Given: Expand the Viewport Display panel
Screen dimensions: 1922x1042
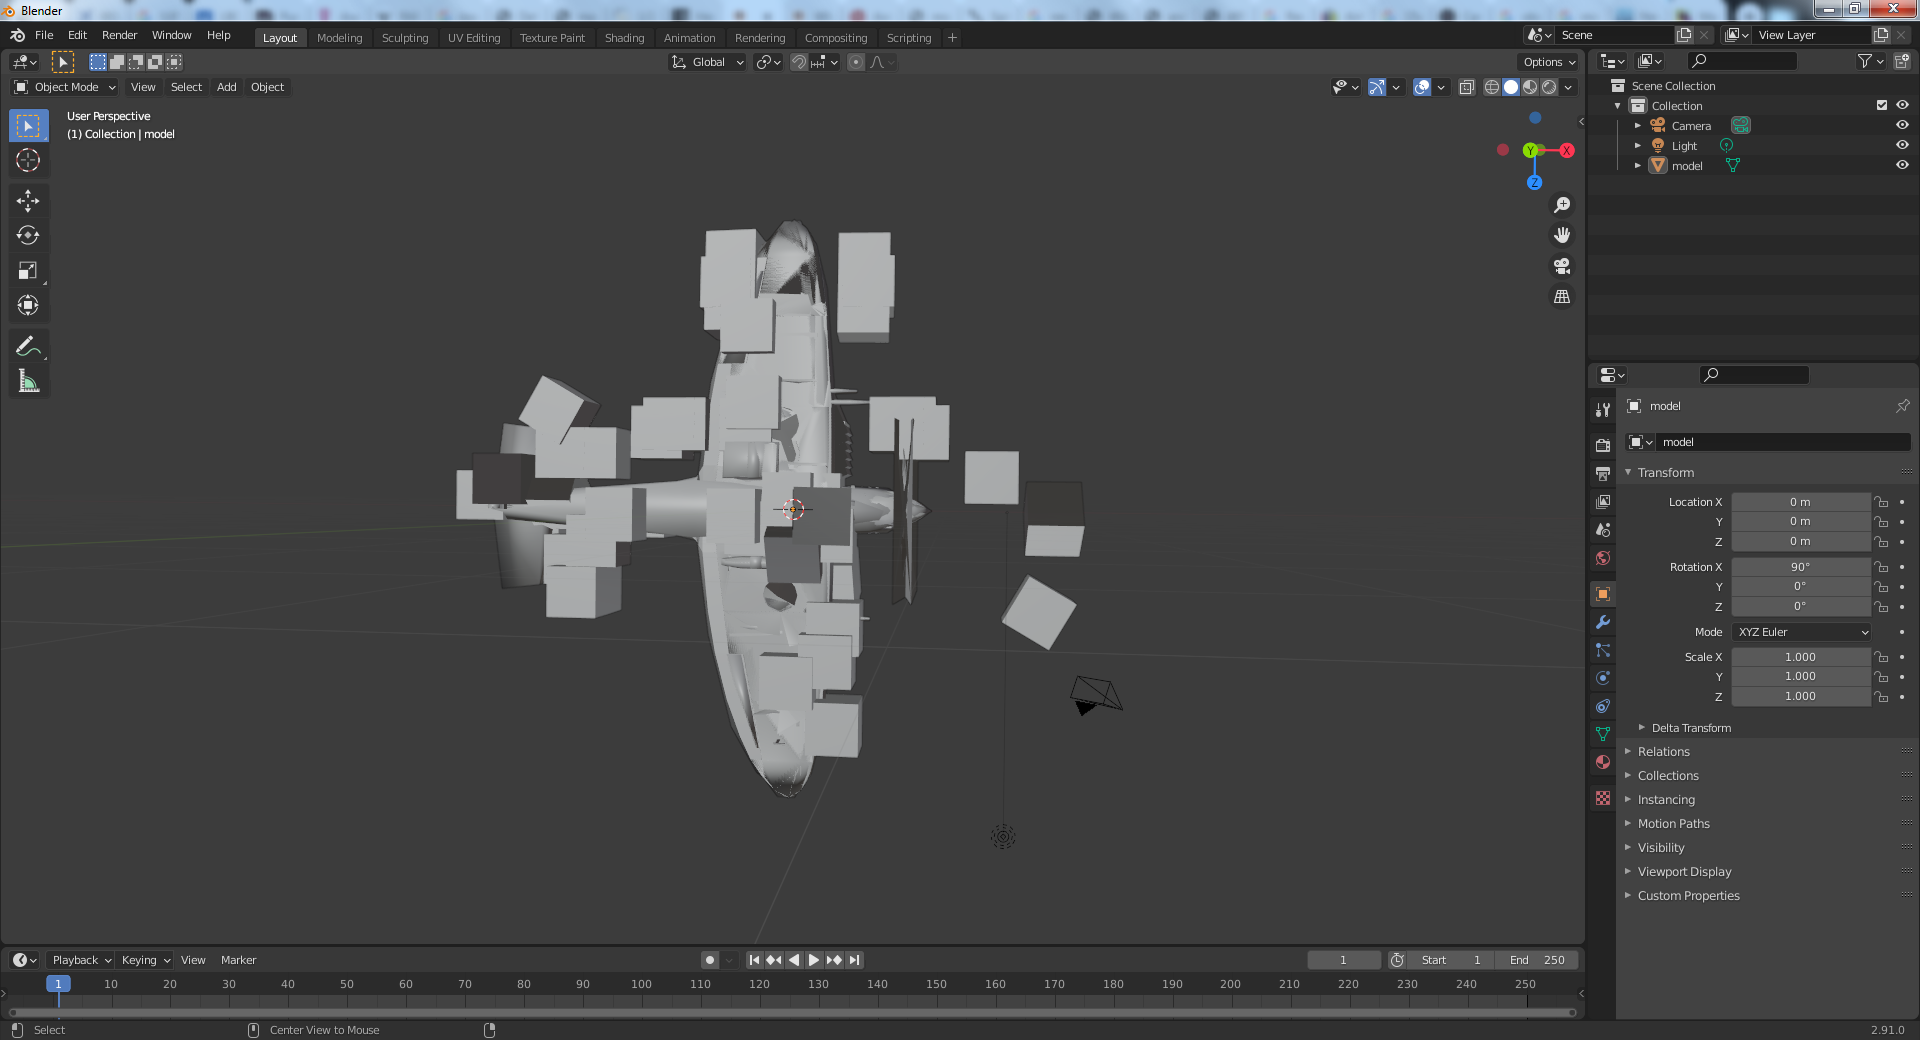Looking at the screenshot, I should click(x=1685, y=873).
